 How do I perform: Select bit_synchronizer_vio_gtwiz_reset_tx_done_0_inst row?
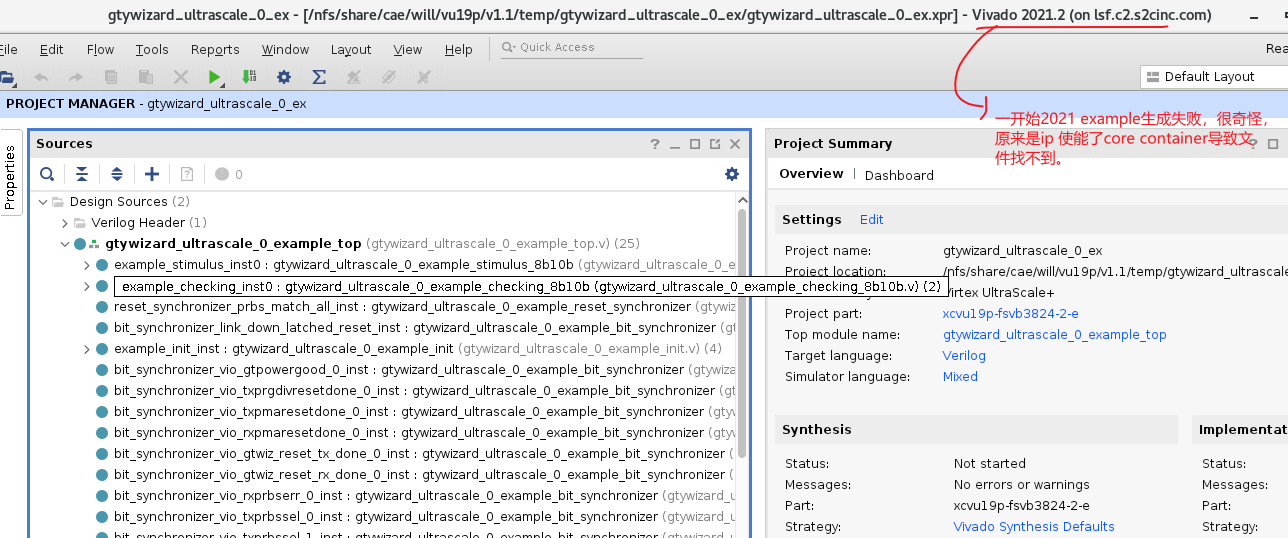pyautogui.click(x=416, y=454)
